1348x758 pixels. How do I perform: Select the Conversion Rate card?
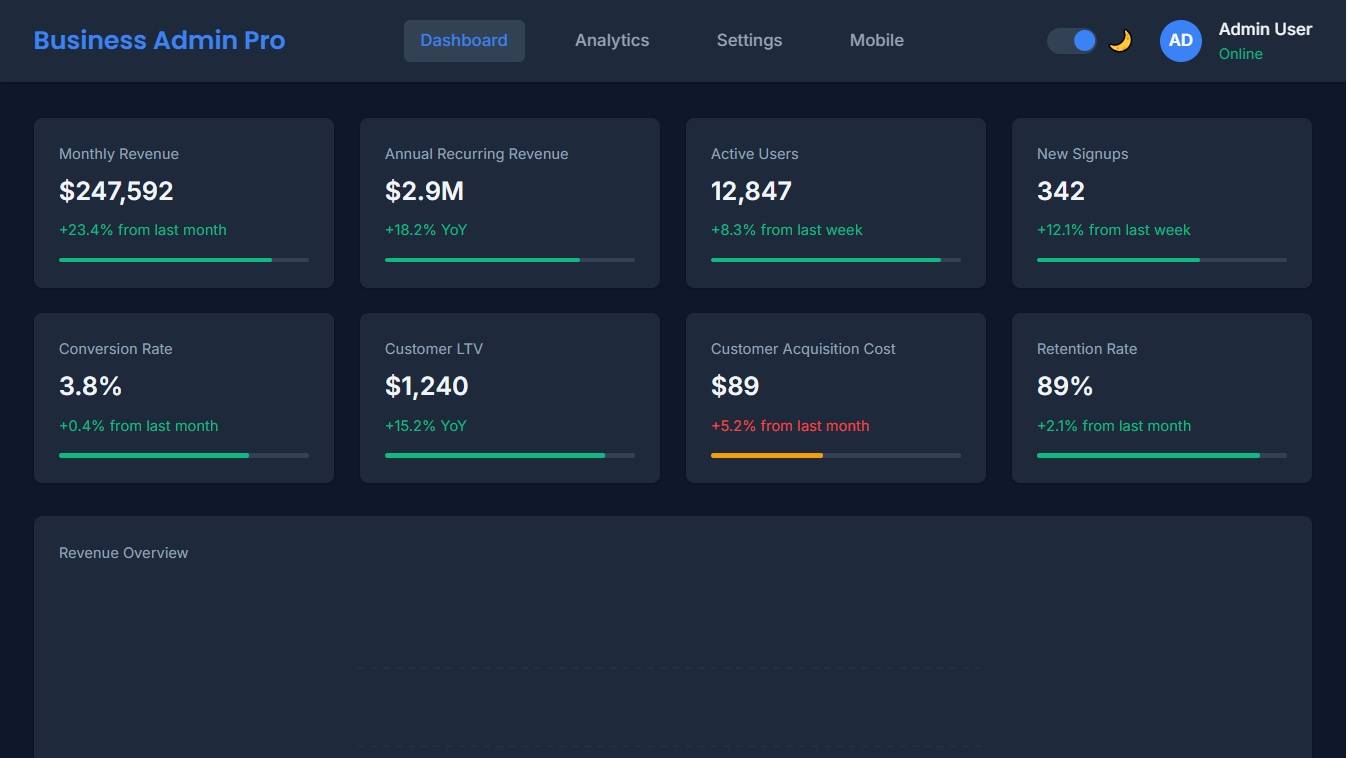pos(183,397)
